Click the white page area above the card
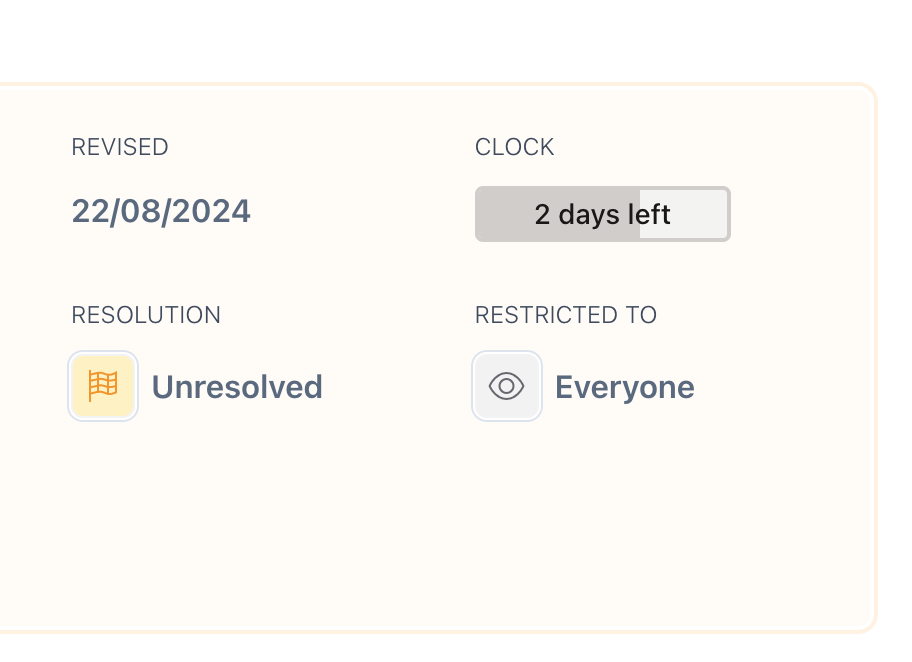 point(450,40)
